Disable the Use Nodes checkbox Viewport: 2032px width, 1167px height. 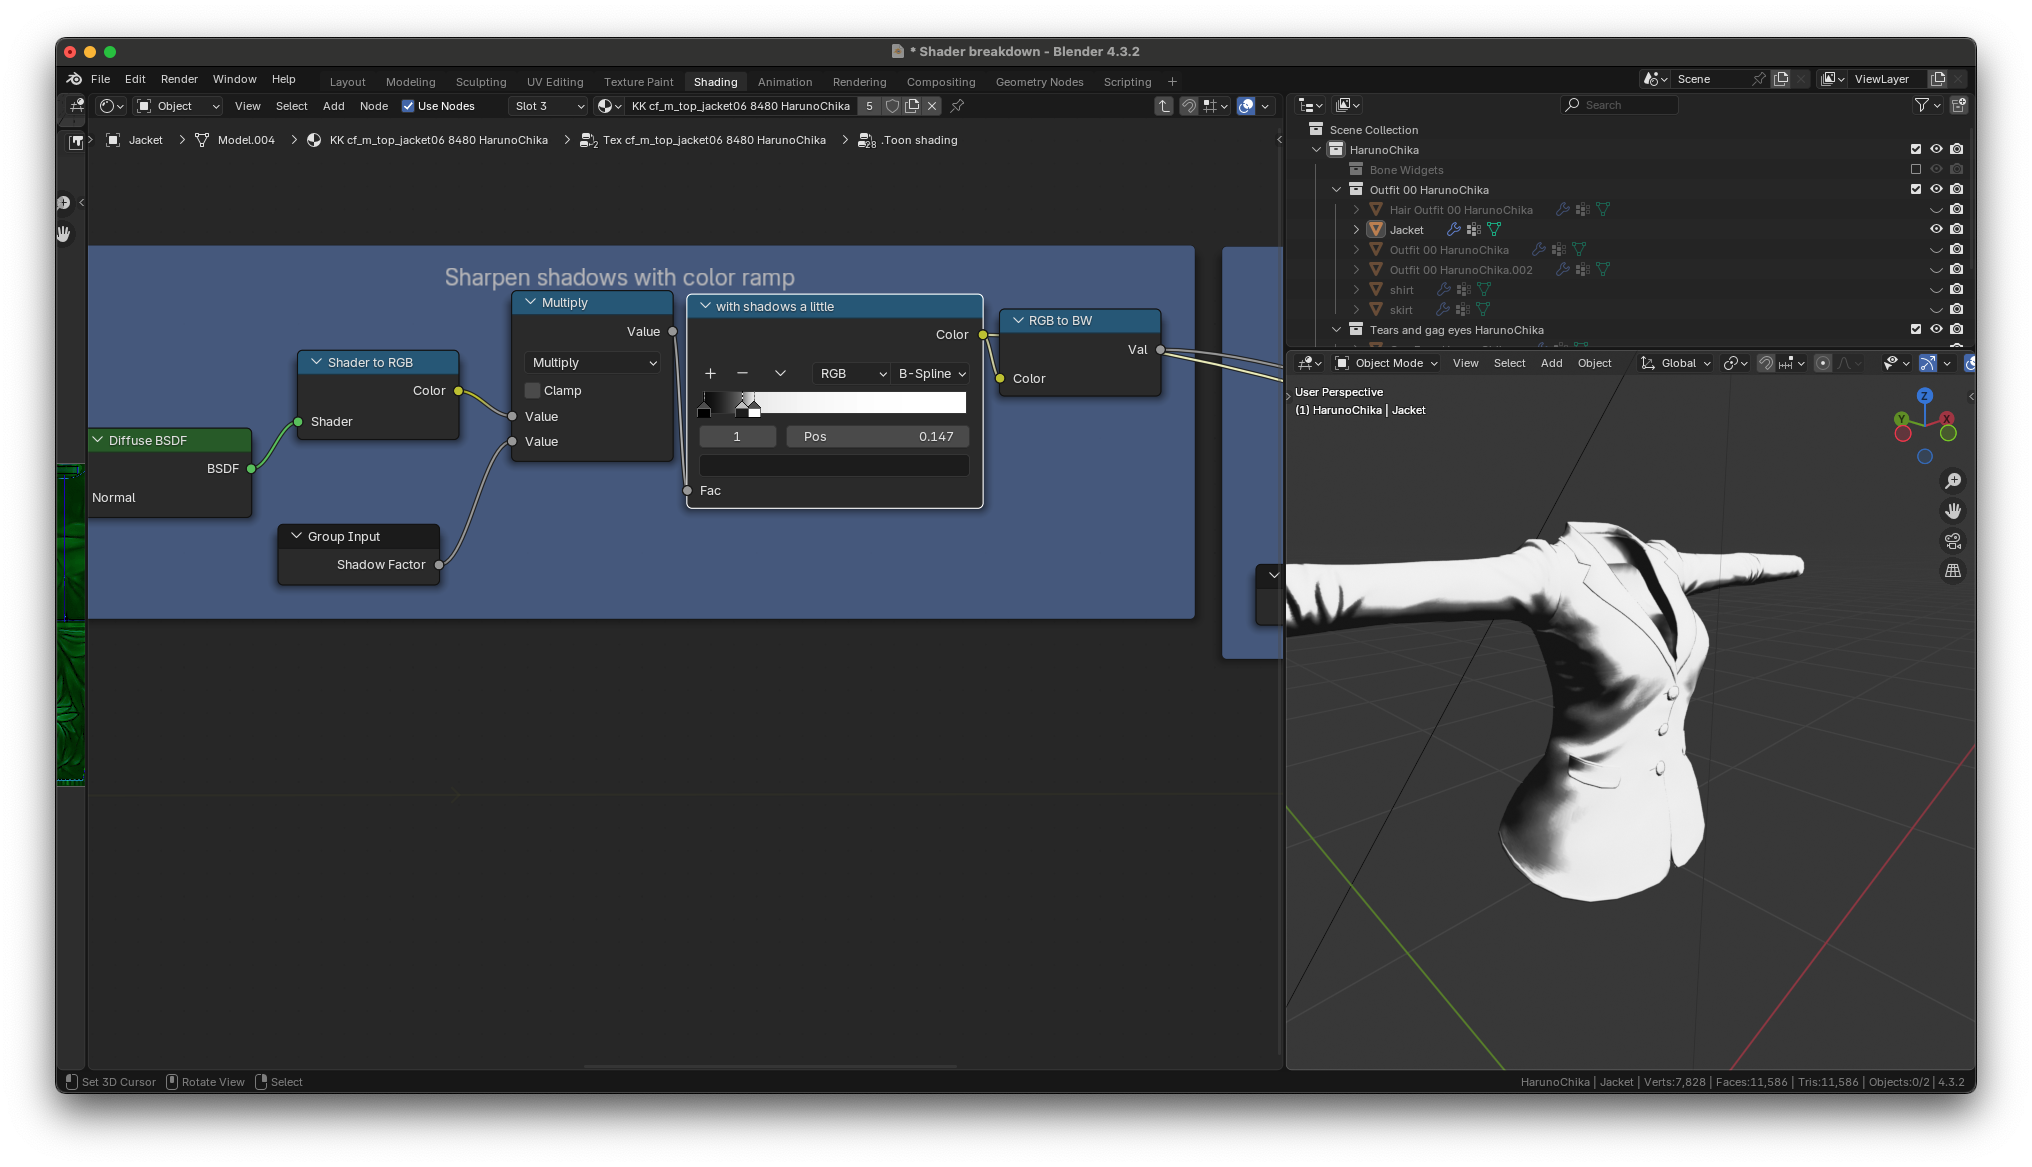(x=408, y=106)
